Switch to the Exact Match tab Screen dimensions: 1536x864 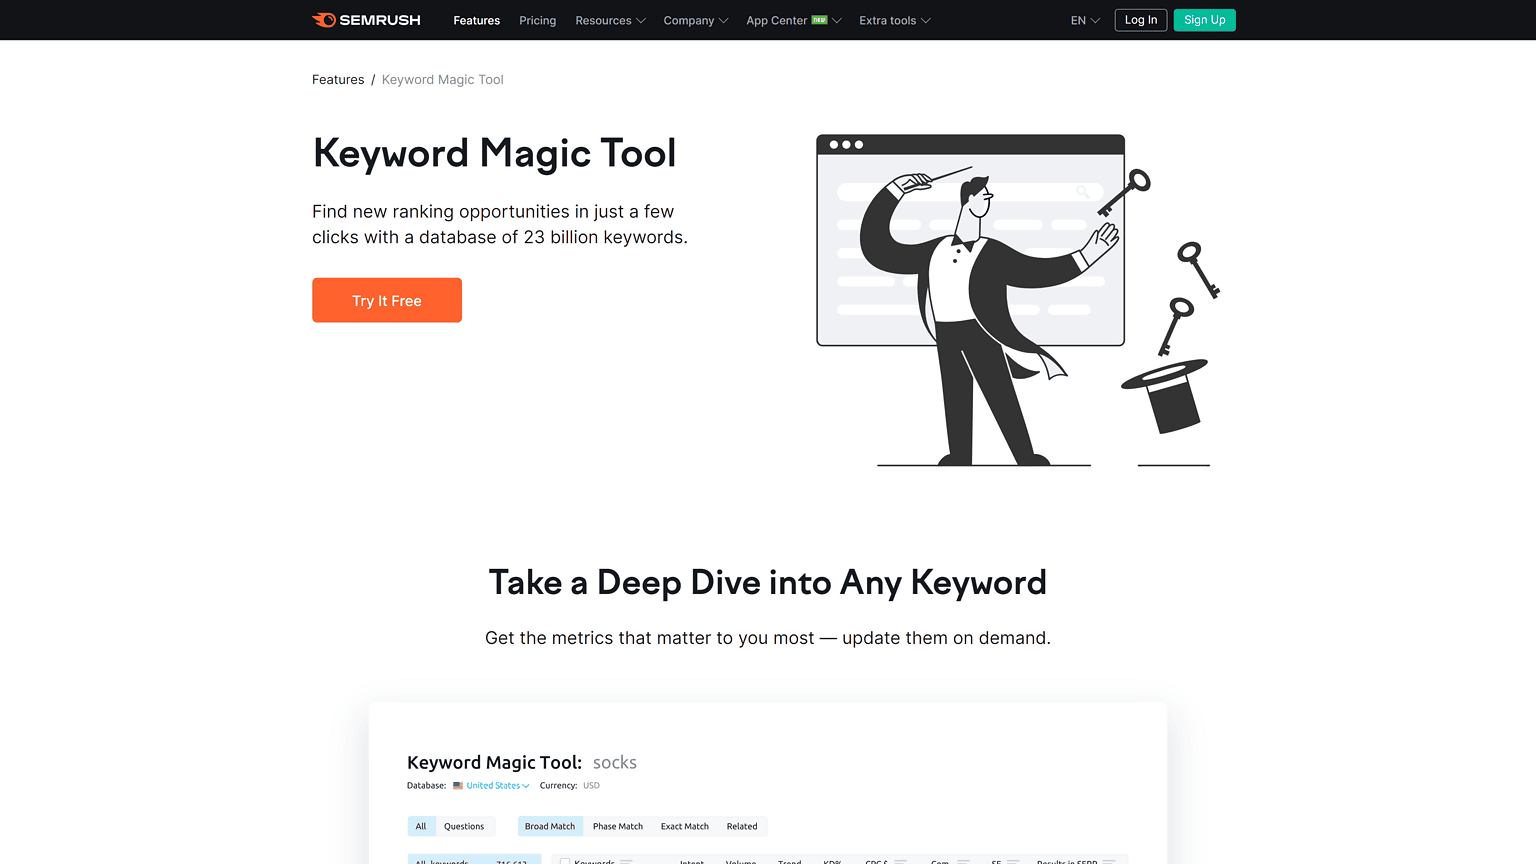[x=685, y=826]
